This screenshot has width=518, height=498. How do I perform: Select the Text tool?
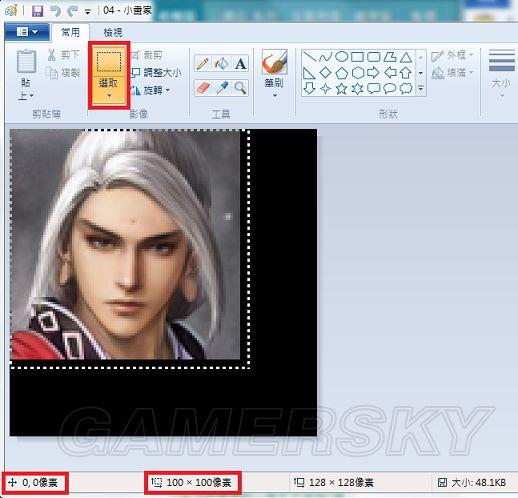coord(241,64)
